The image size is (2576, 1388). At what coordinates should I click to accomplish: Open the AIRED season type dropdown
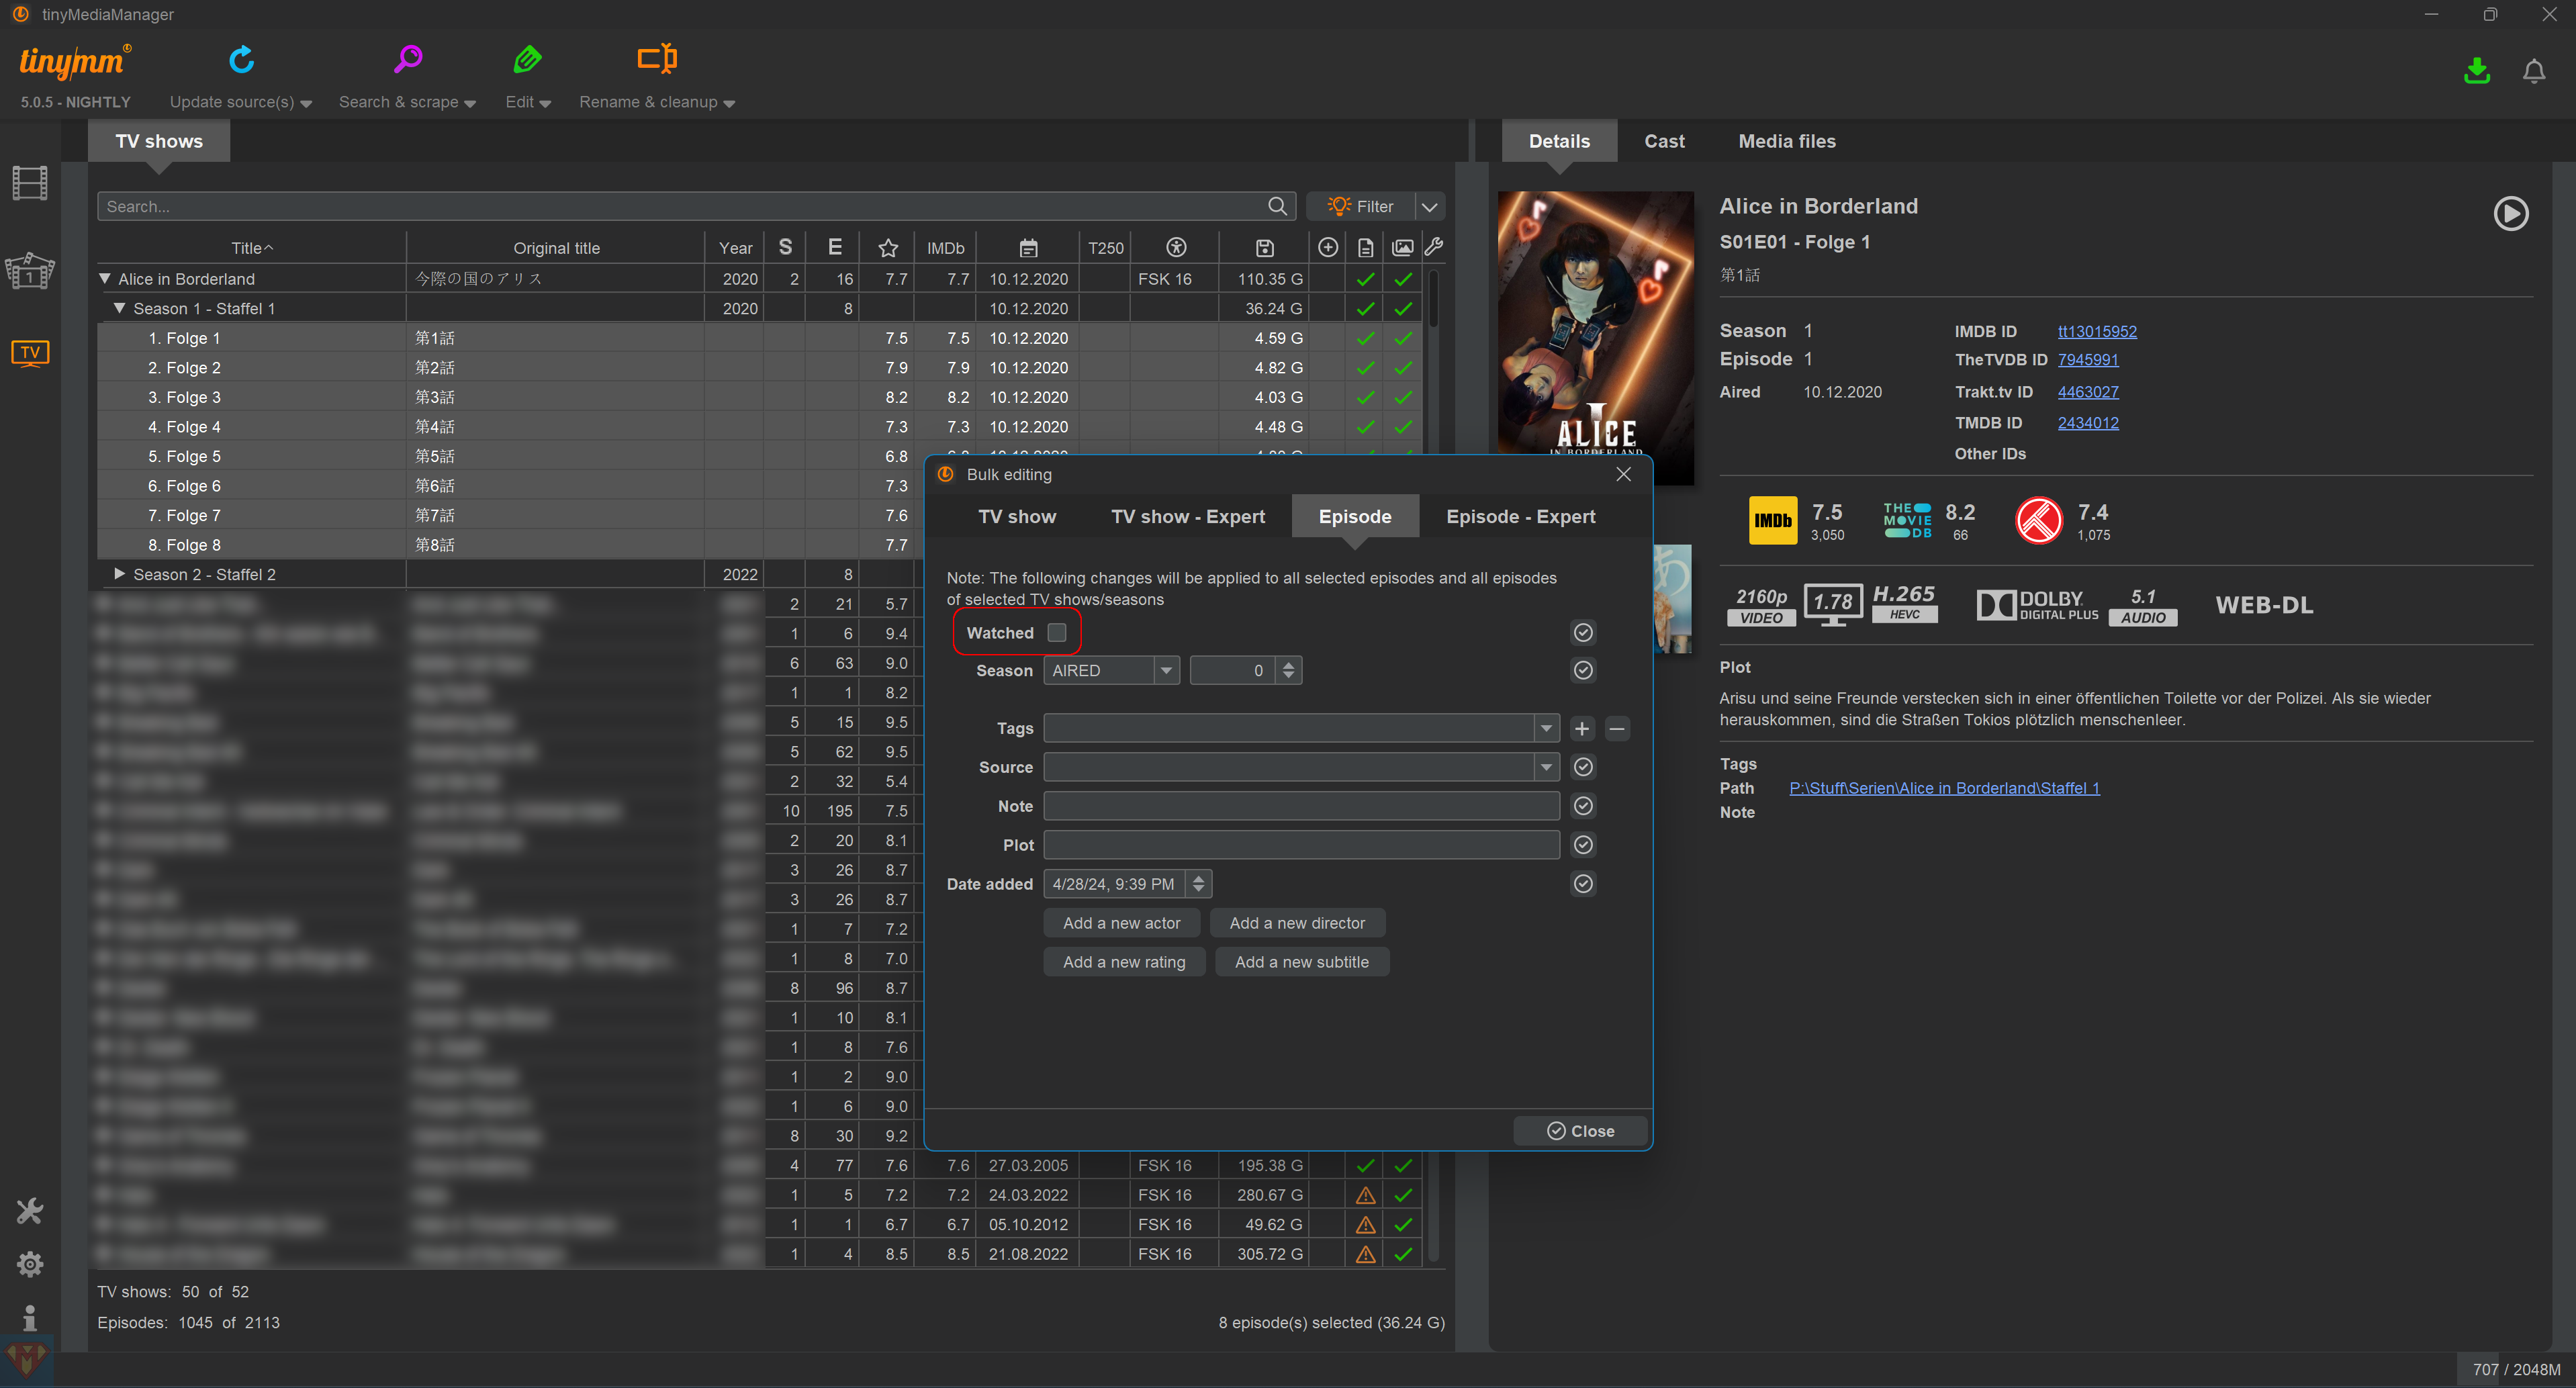click(x=1165, y=671)
